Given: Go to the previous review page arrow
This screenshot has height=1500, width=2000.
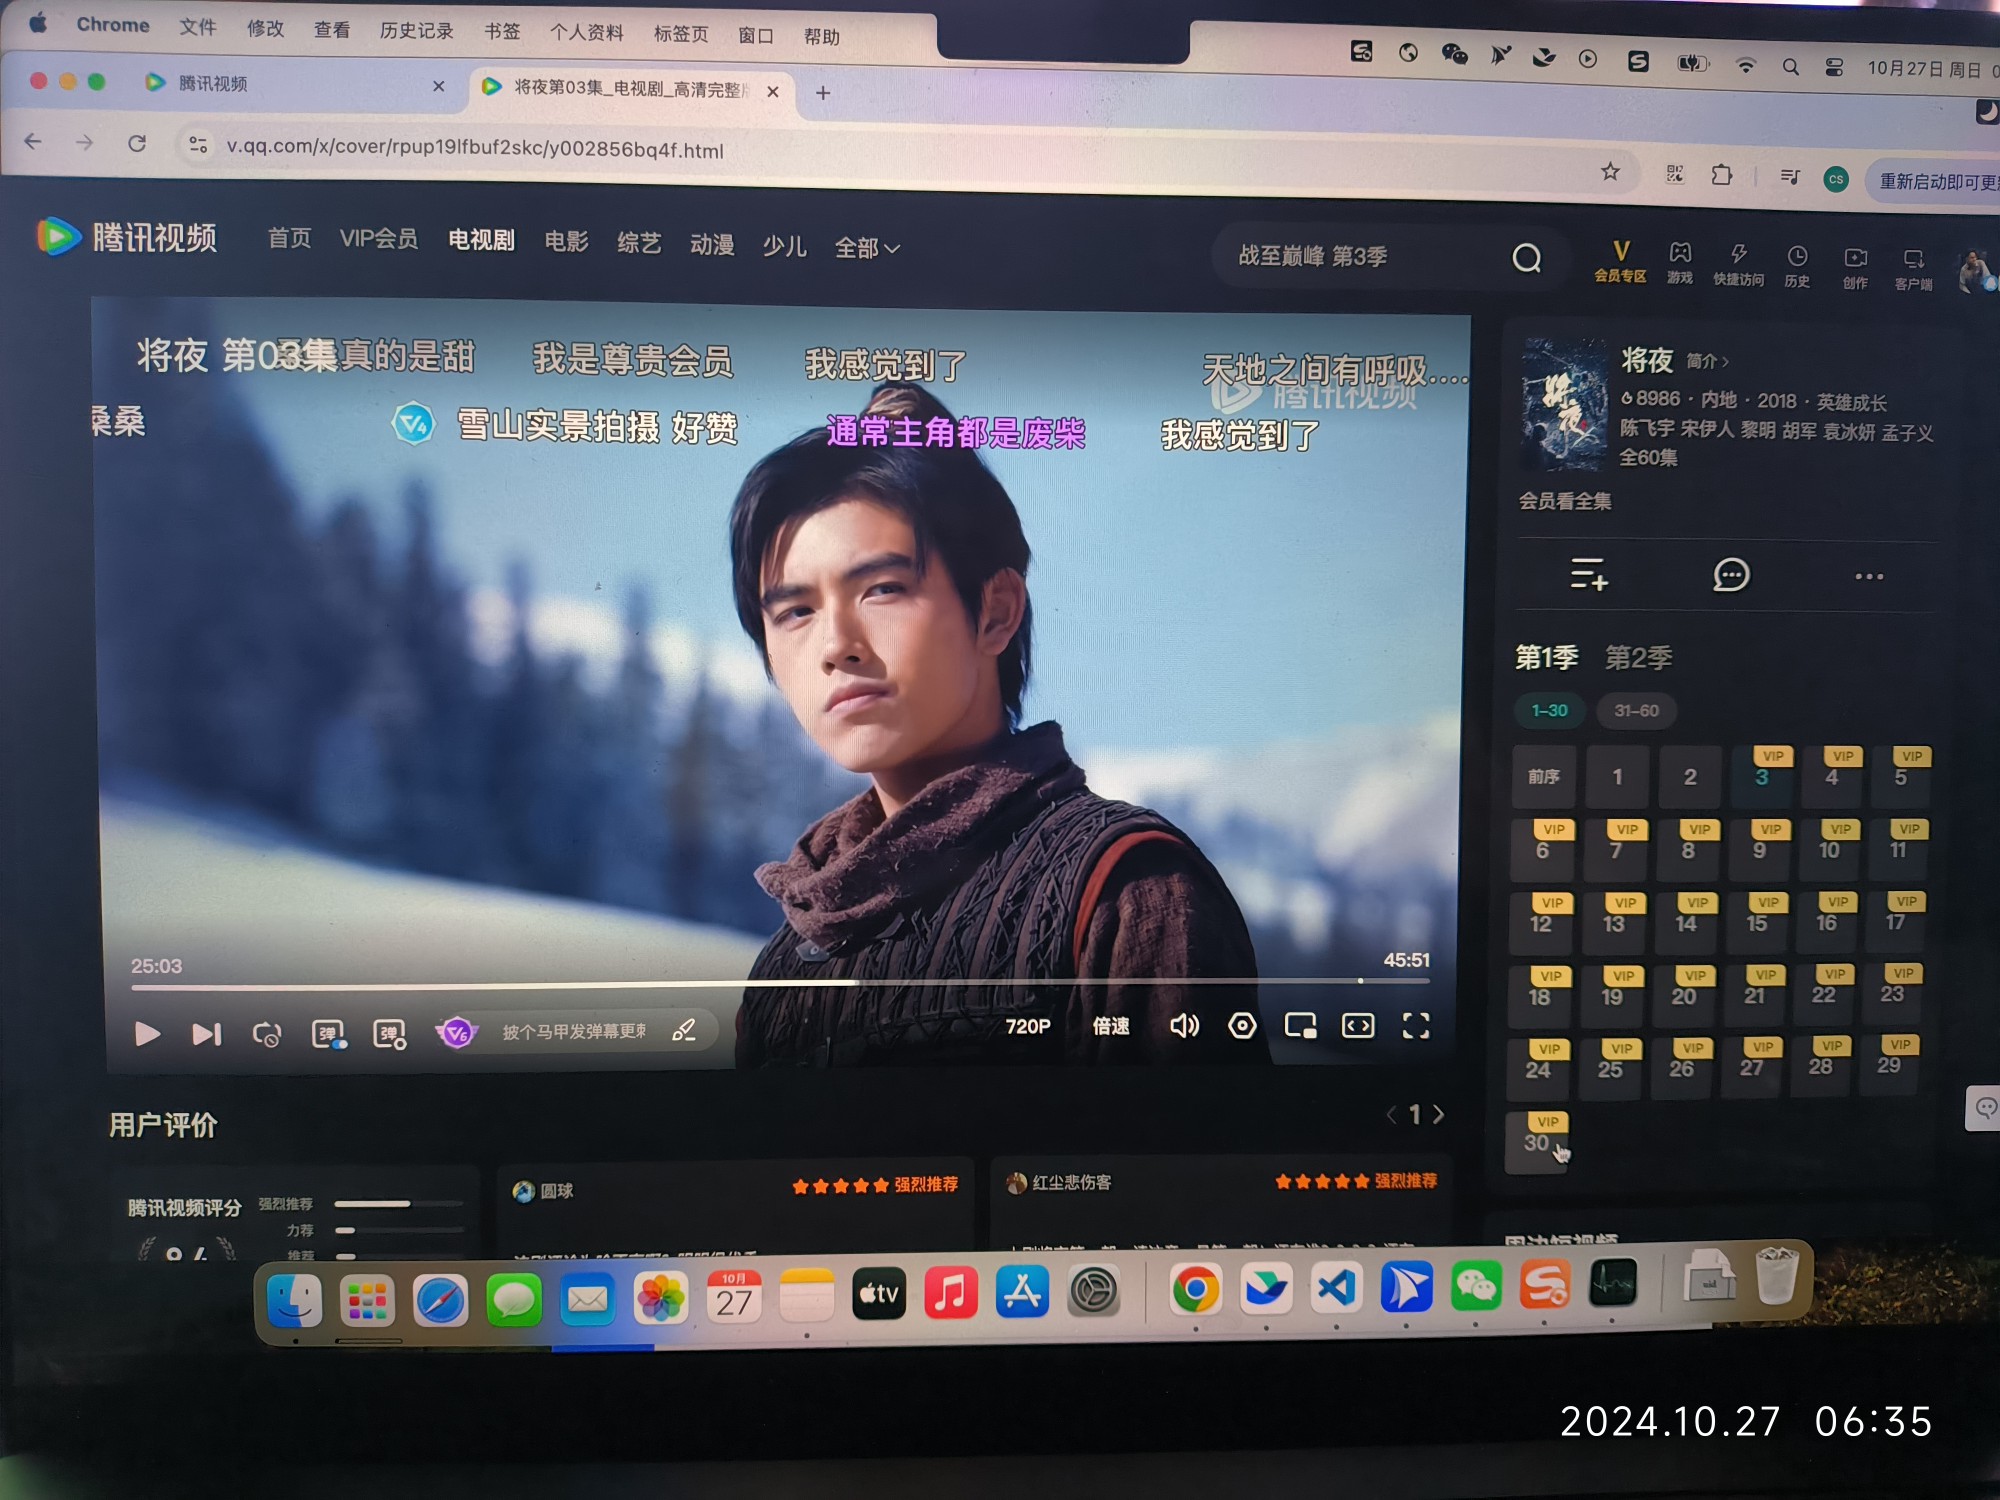Looking at the screenshot, I should click(x=1391, y=1114).
